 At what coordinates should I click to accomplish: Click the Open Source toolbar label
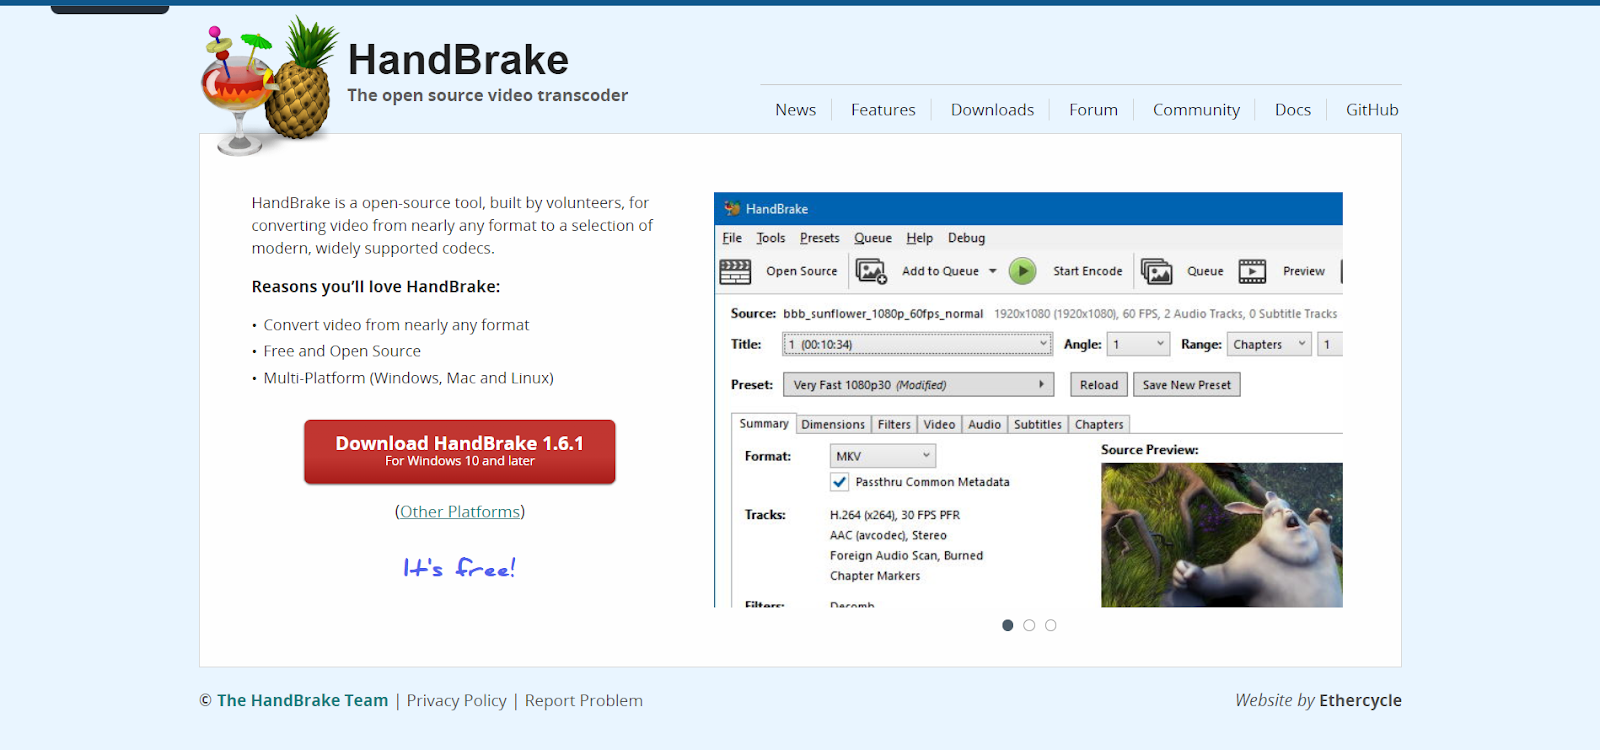[802, 271]
